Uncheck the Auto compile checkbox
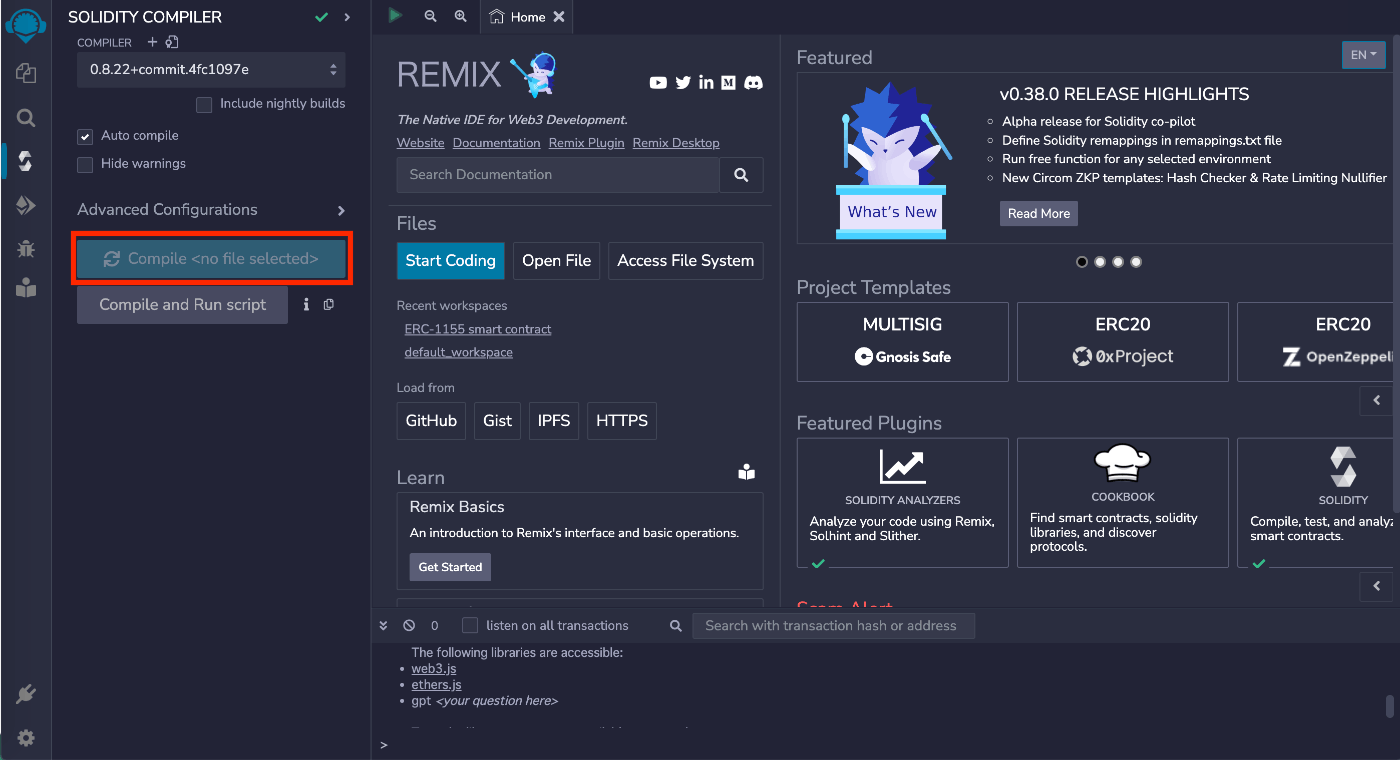The image size is (1400, 760). (x=85, y=136)
